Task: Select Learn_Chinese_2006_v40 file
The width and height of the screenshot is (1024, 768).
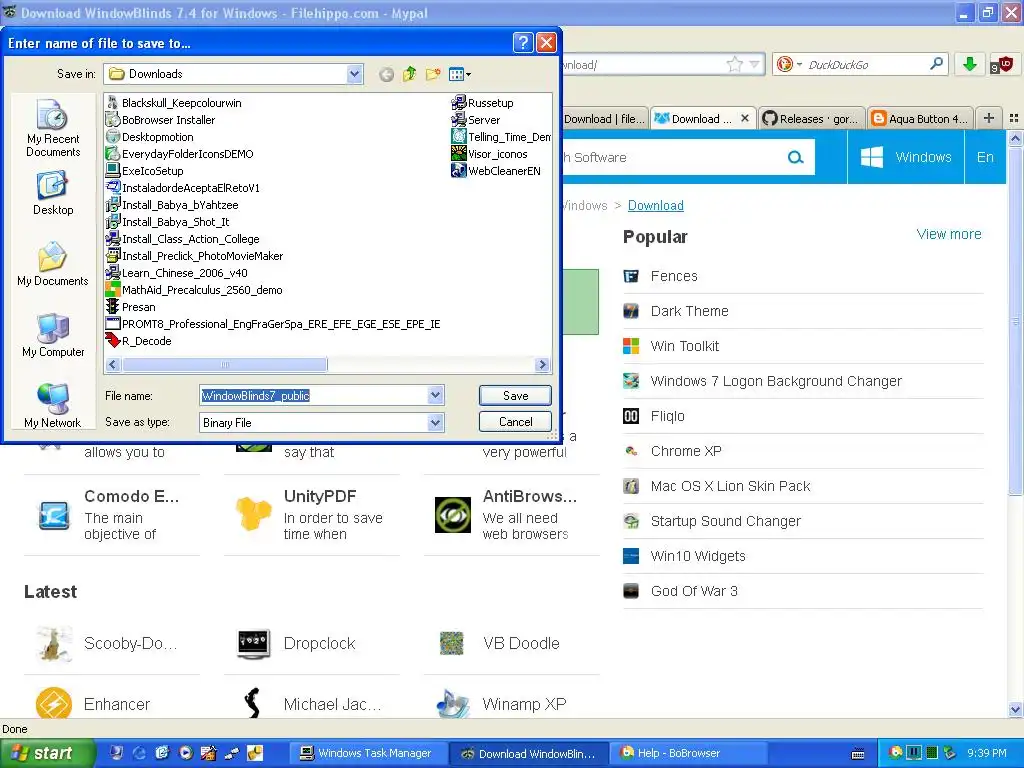Action: click(x=177, y=273)
